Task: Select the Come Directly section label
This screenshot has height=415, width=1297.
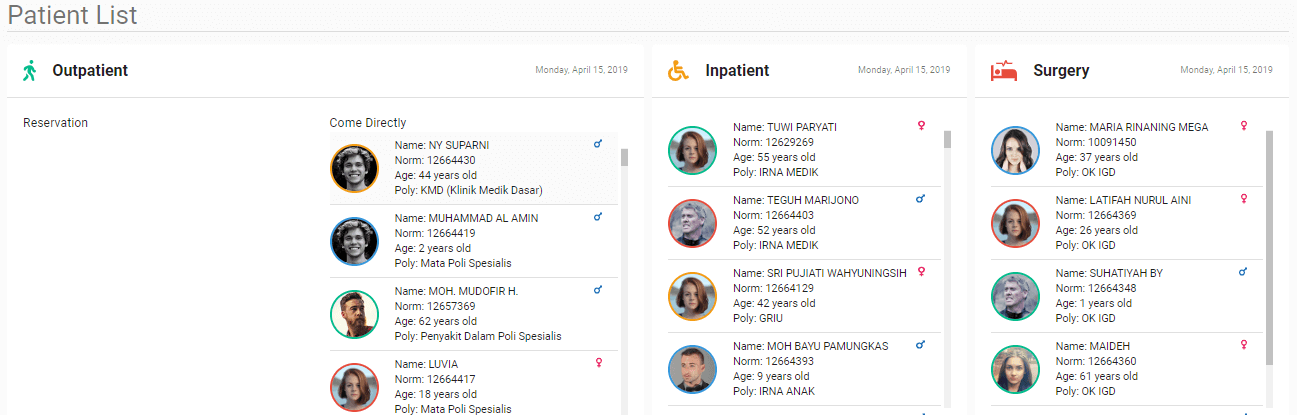Action: pyautogui.click(x=368, y=123)
